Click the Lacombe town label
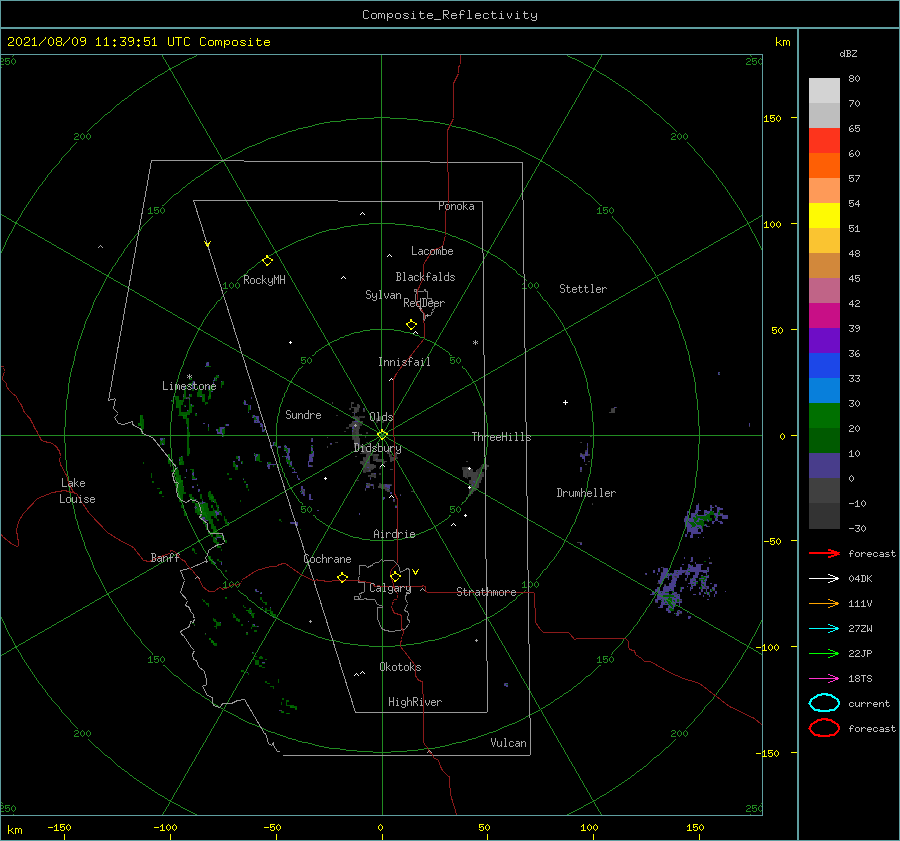 tap(432, 251)
